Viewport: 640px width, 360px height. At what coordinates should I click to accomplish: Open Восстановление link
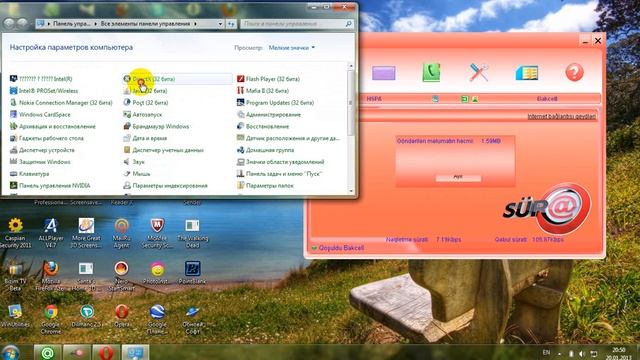(263, 126)
